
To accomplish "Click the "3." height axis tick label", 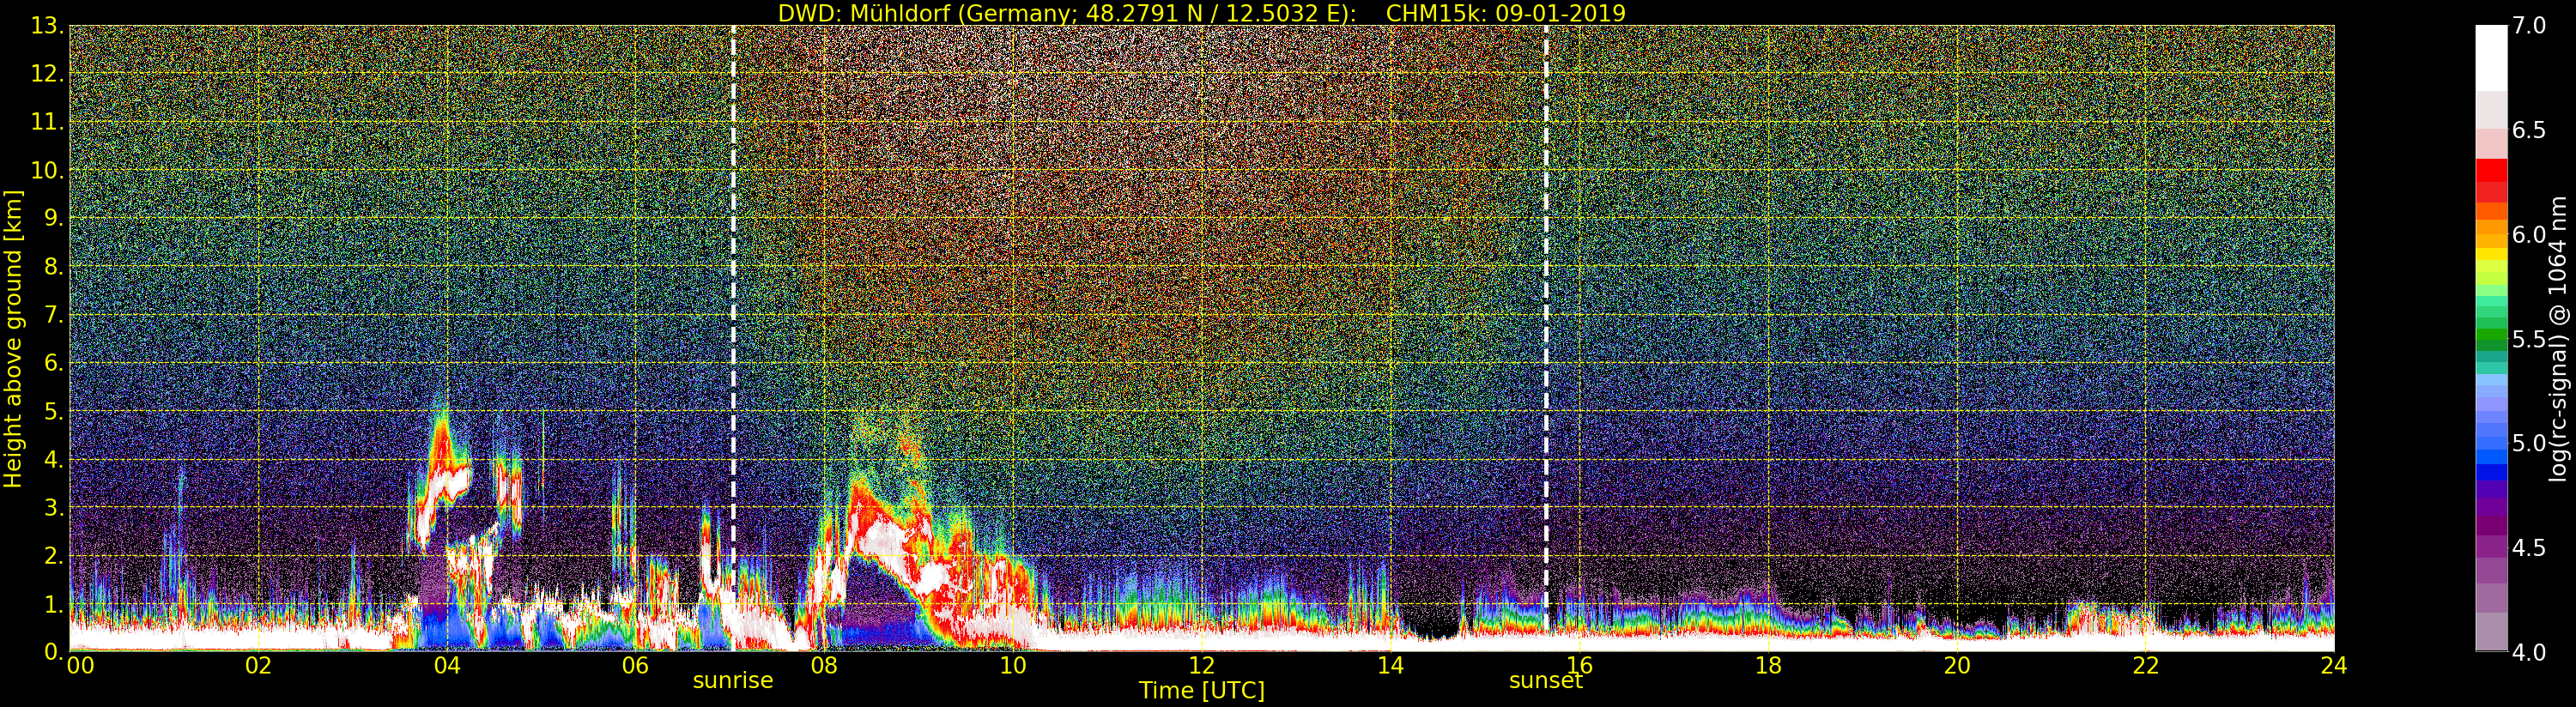I will (54, 507).
